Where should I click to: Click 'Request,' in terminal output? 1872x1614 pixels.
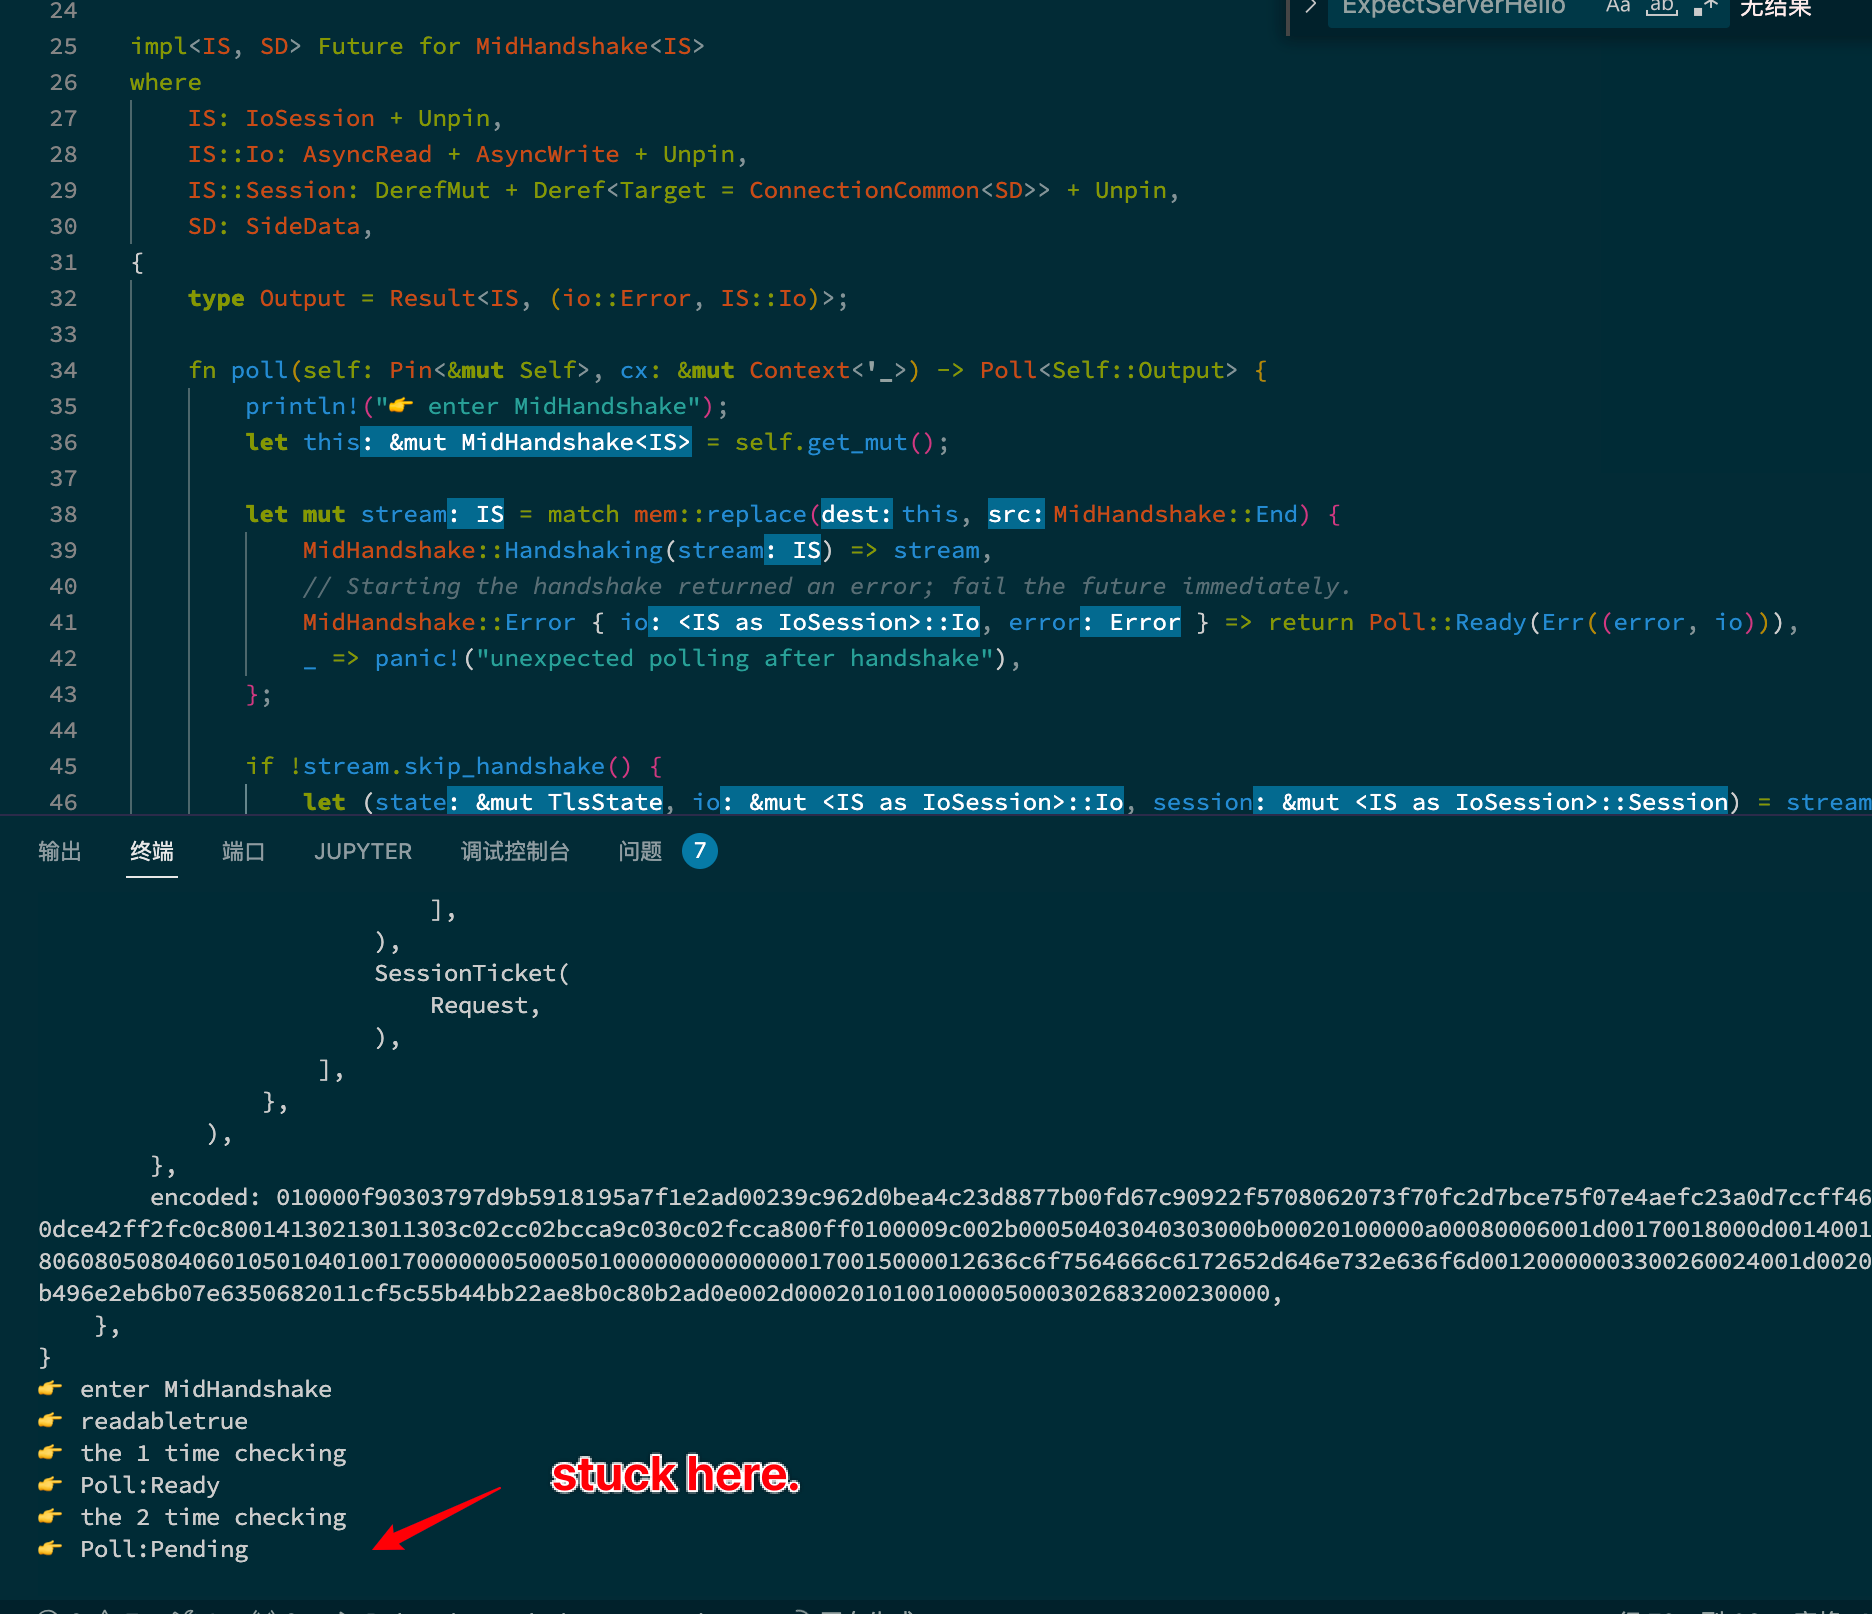coord(486,1005)
